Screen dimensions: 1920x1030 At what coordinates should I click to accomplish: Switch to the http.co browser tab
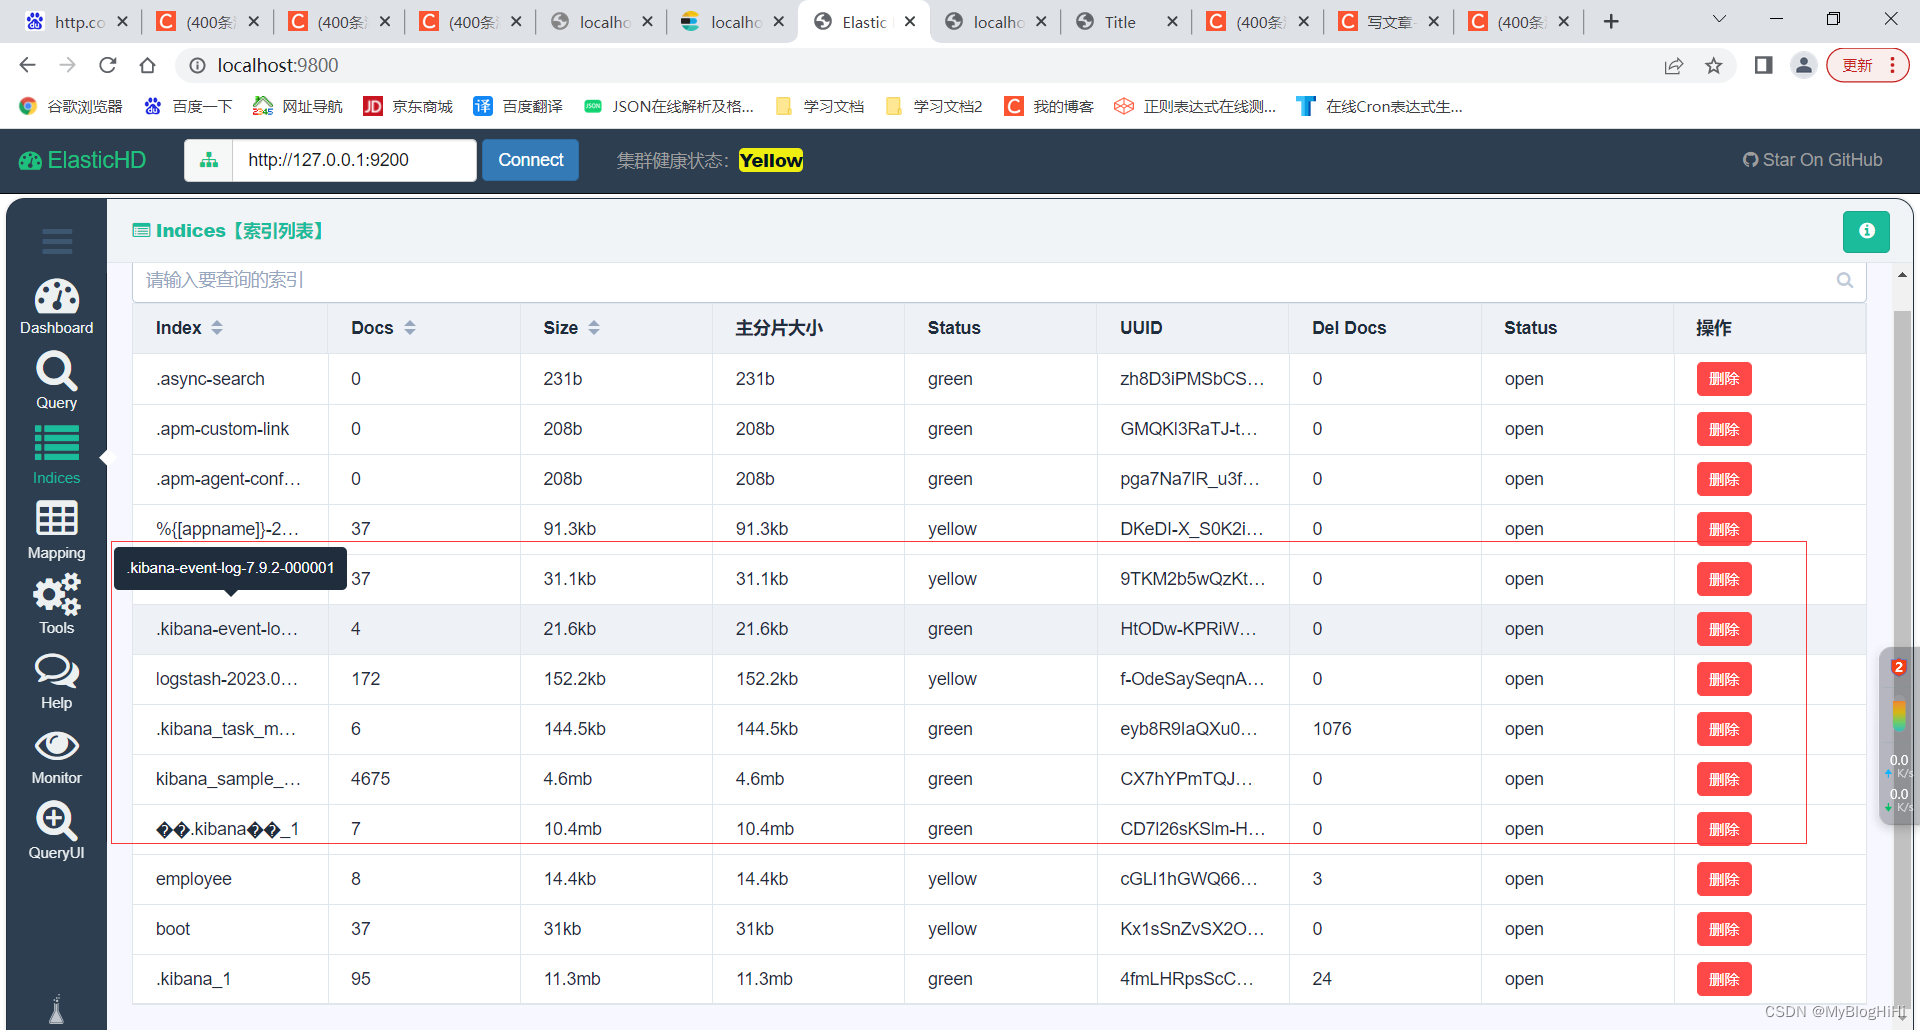[78, 22]
